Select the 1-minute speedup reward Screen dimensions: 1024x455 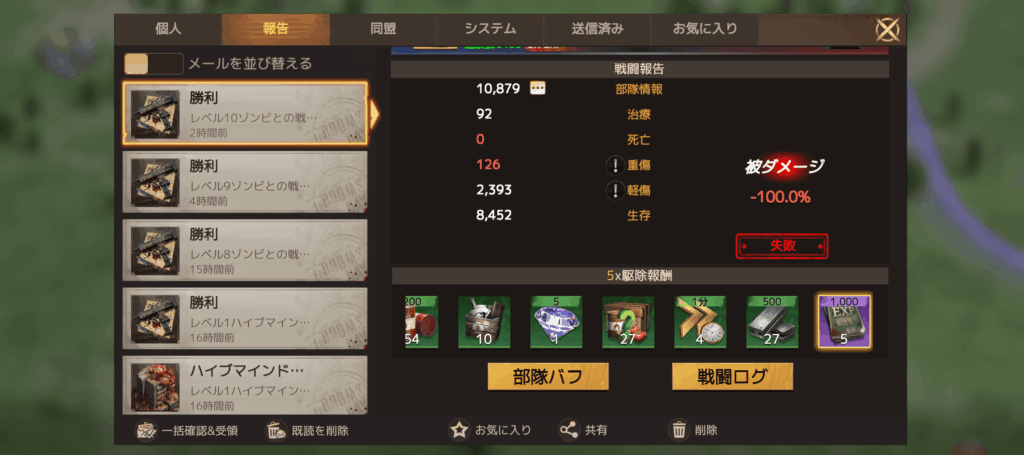(x=700, y=322)
